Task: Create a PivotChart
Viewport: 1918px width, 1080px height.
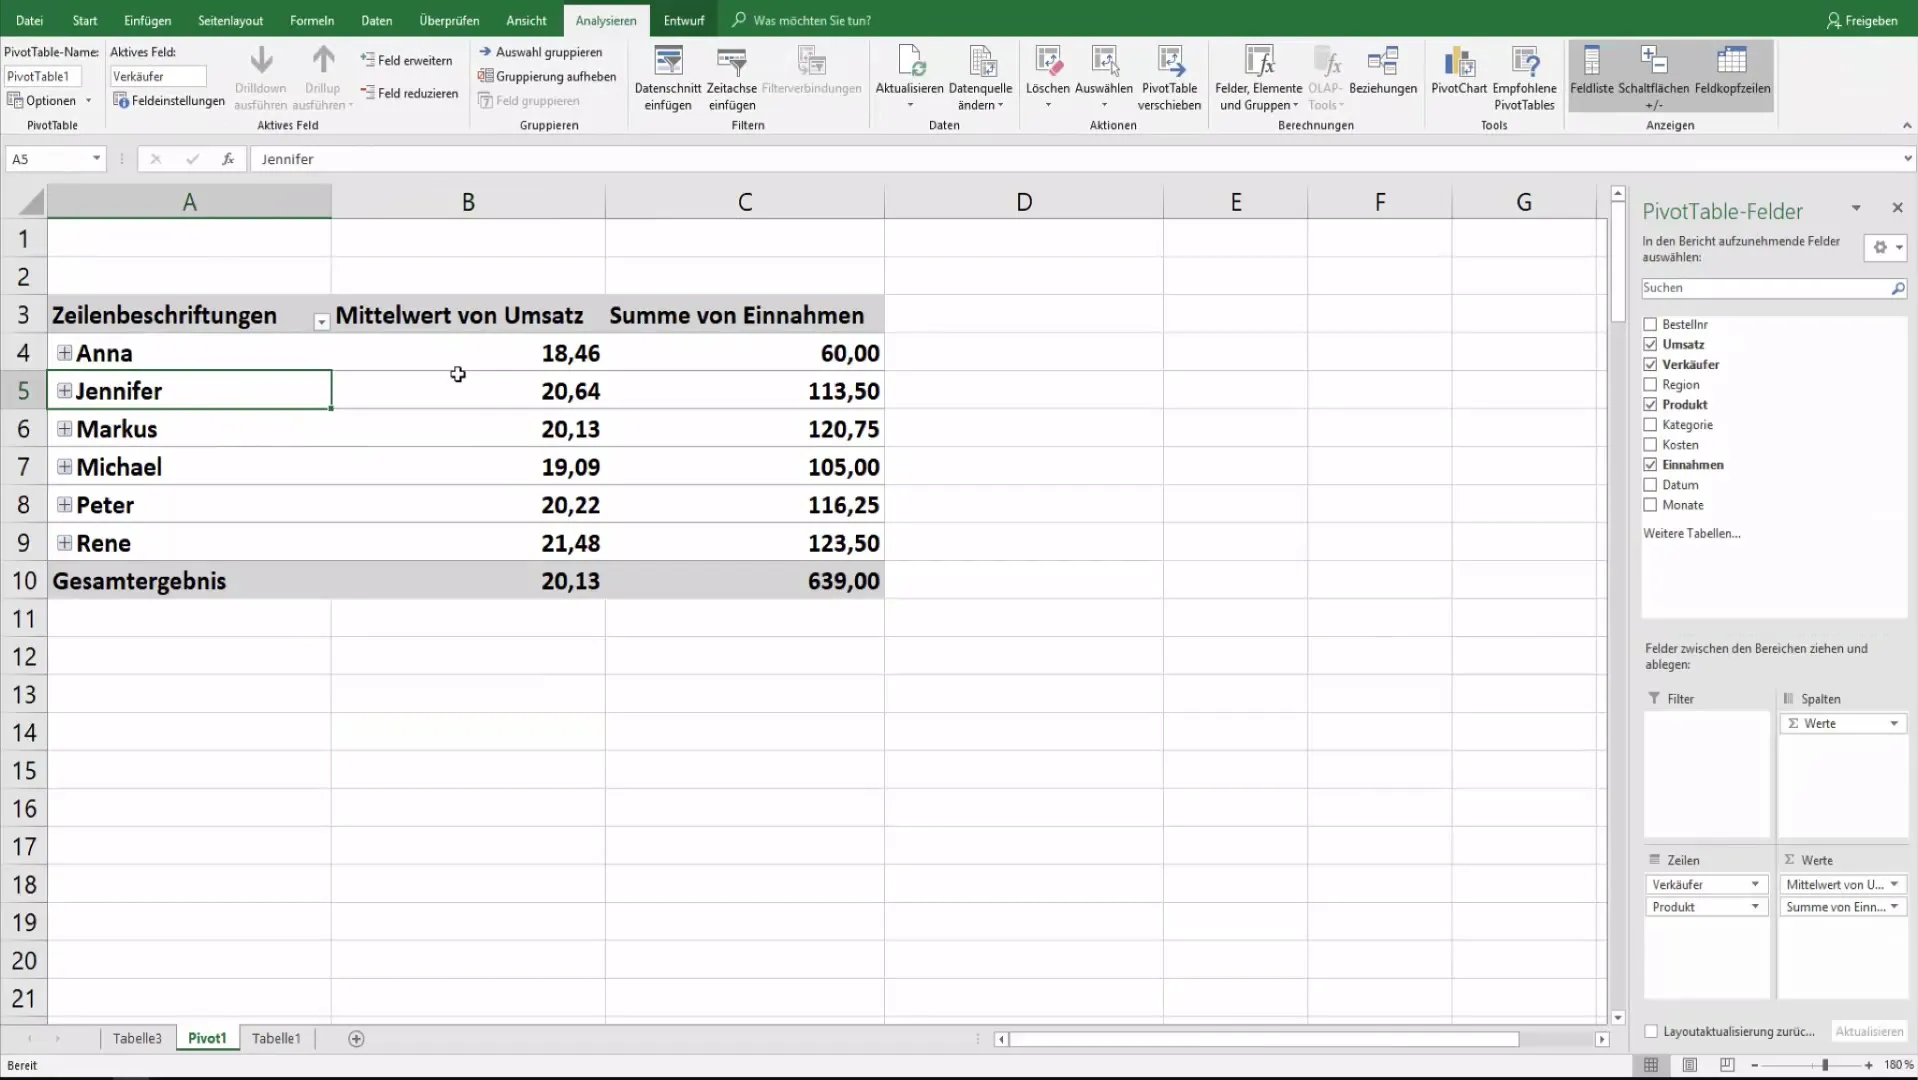Action: click(x=1459, y=71)
